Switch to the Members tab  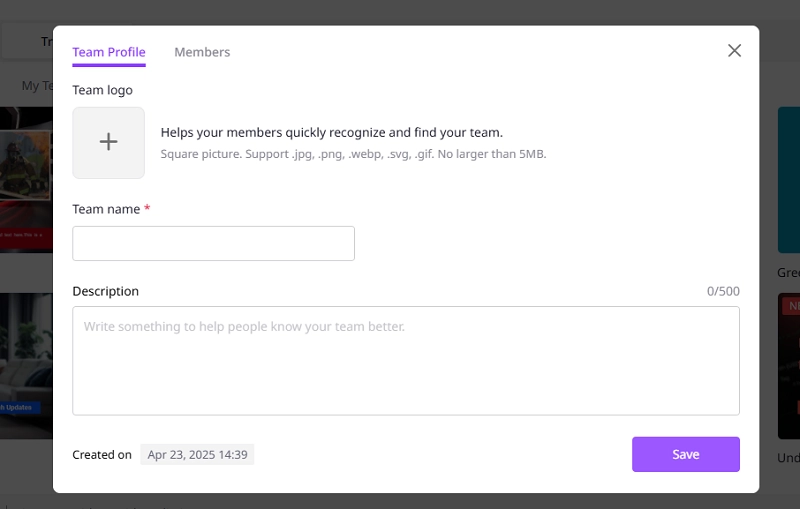(202, 52)
